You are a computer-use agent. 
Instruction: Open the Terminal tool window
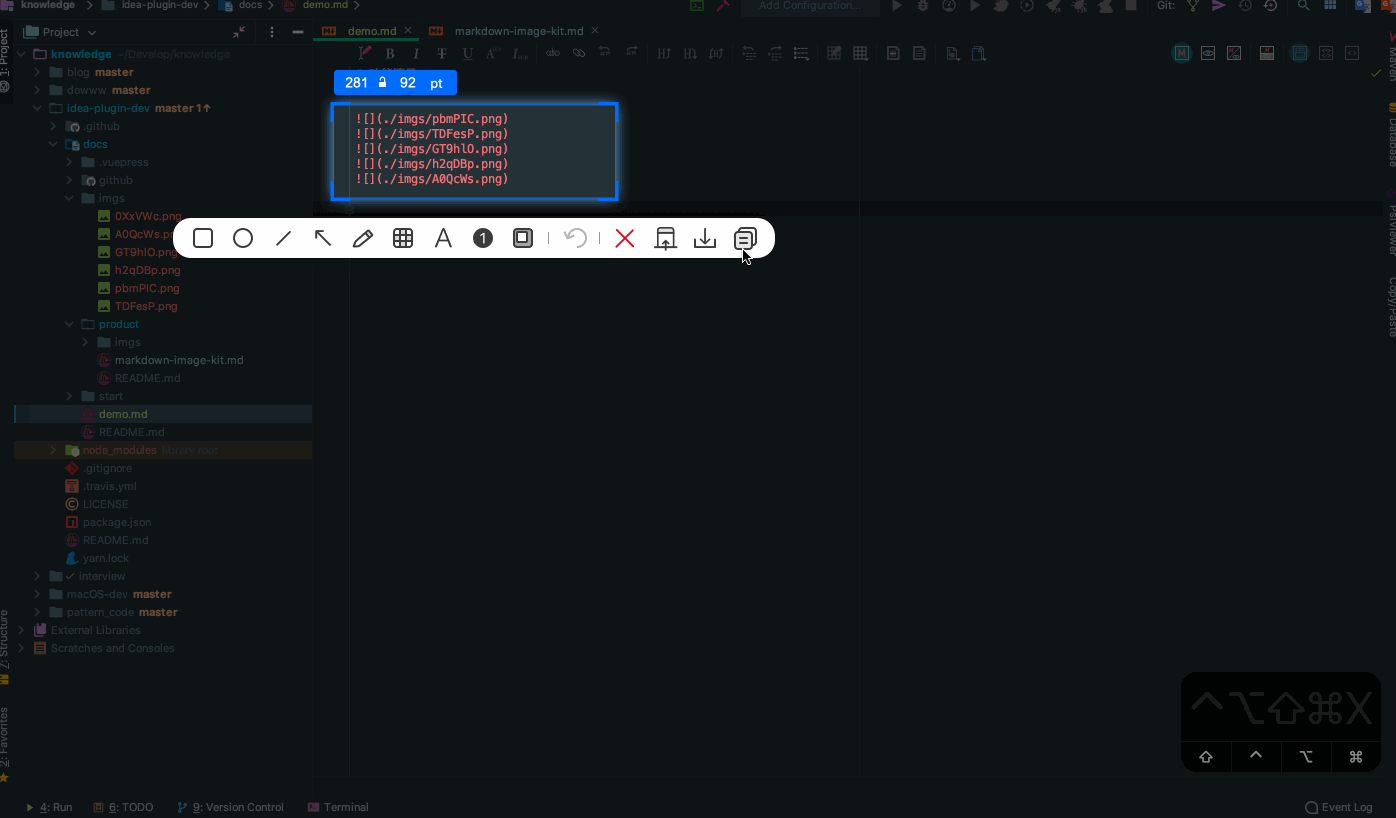pyautogui.click(x=346, y=807)
